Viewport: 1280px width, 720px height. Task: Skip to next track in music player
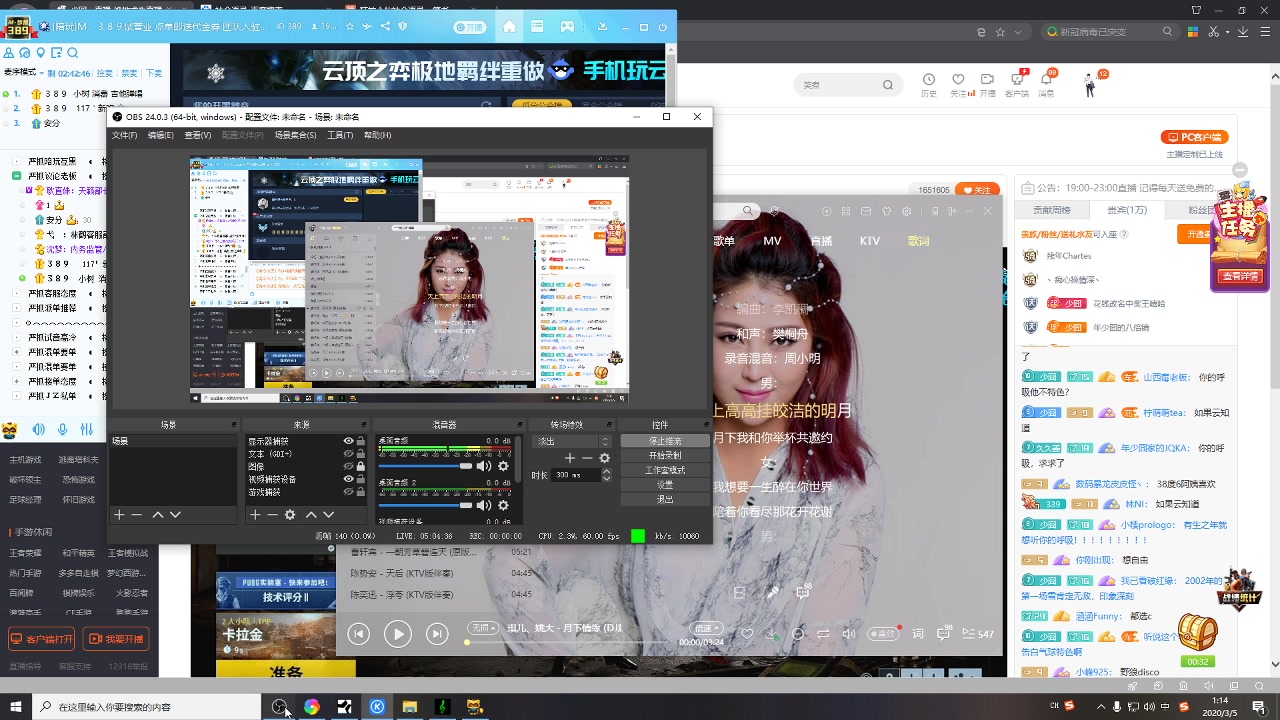[x=437, y=633]
